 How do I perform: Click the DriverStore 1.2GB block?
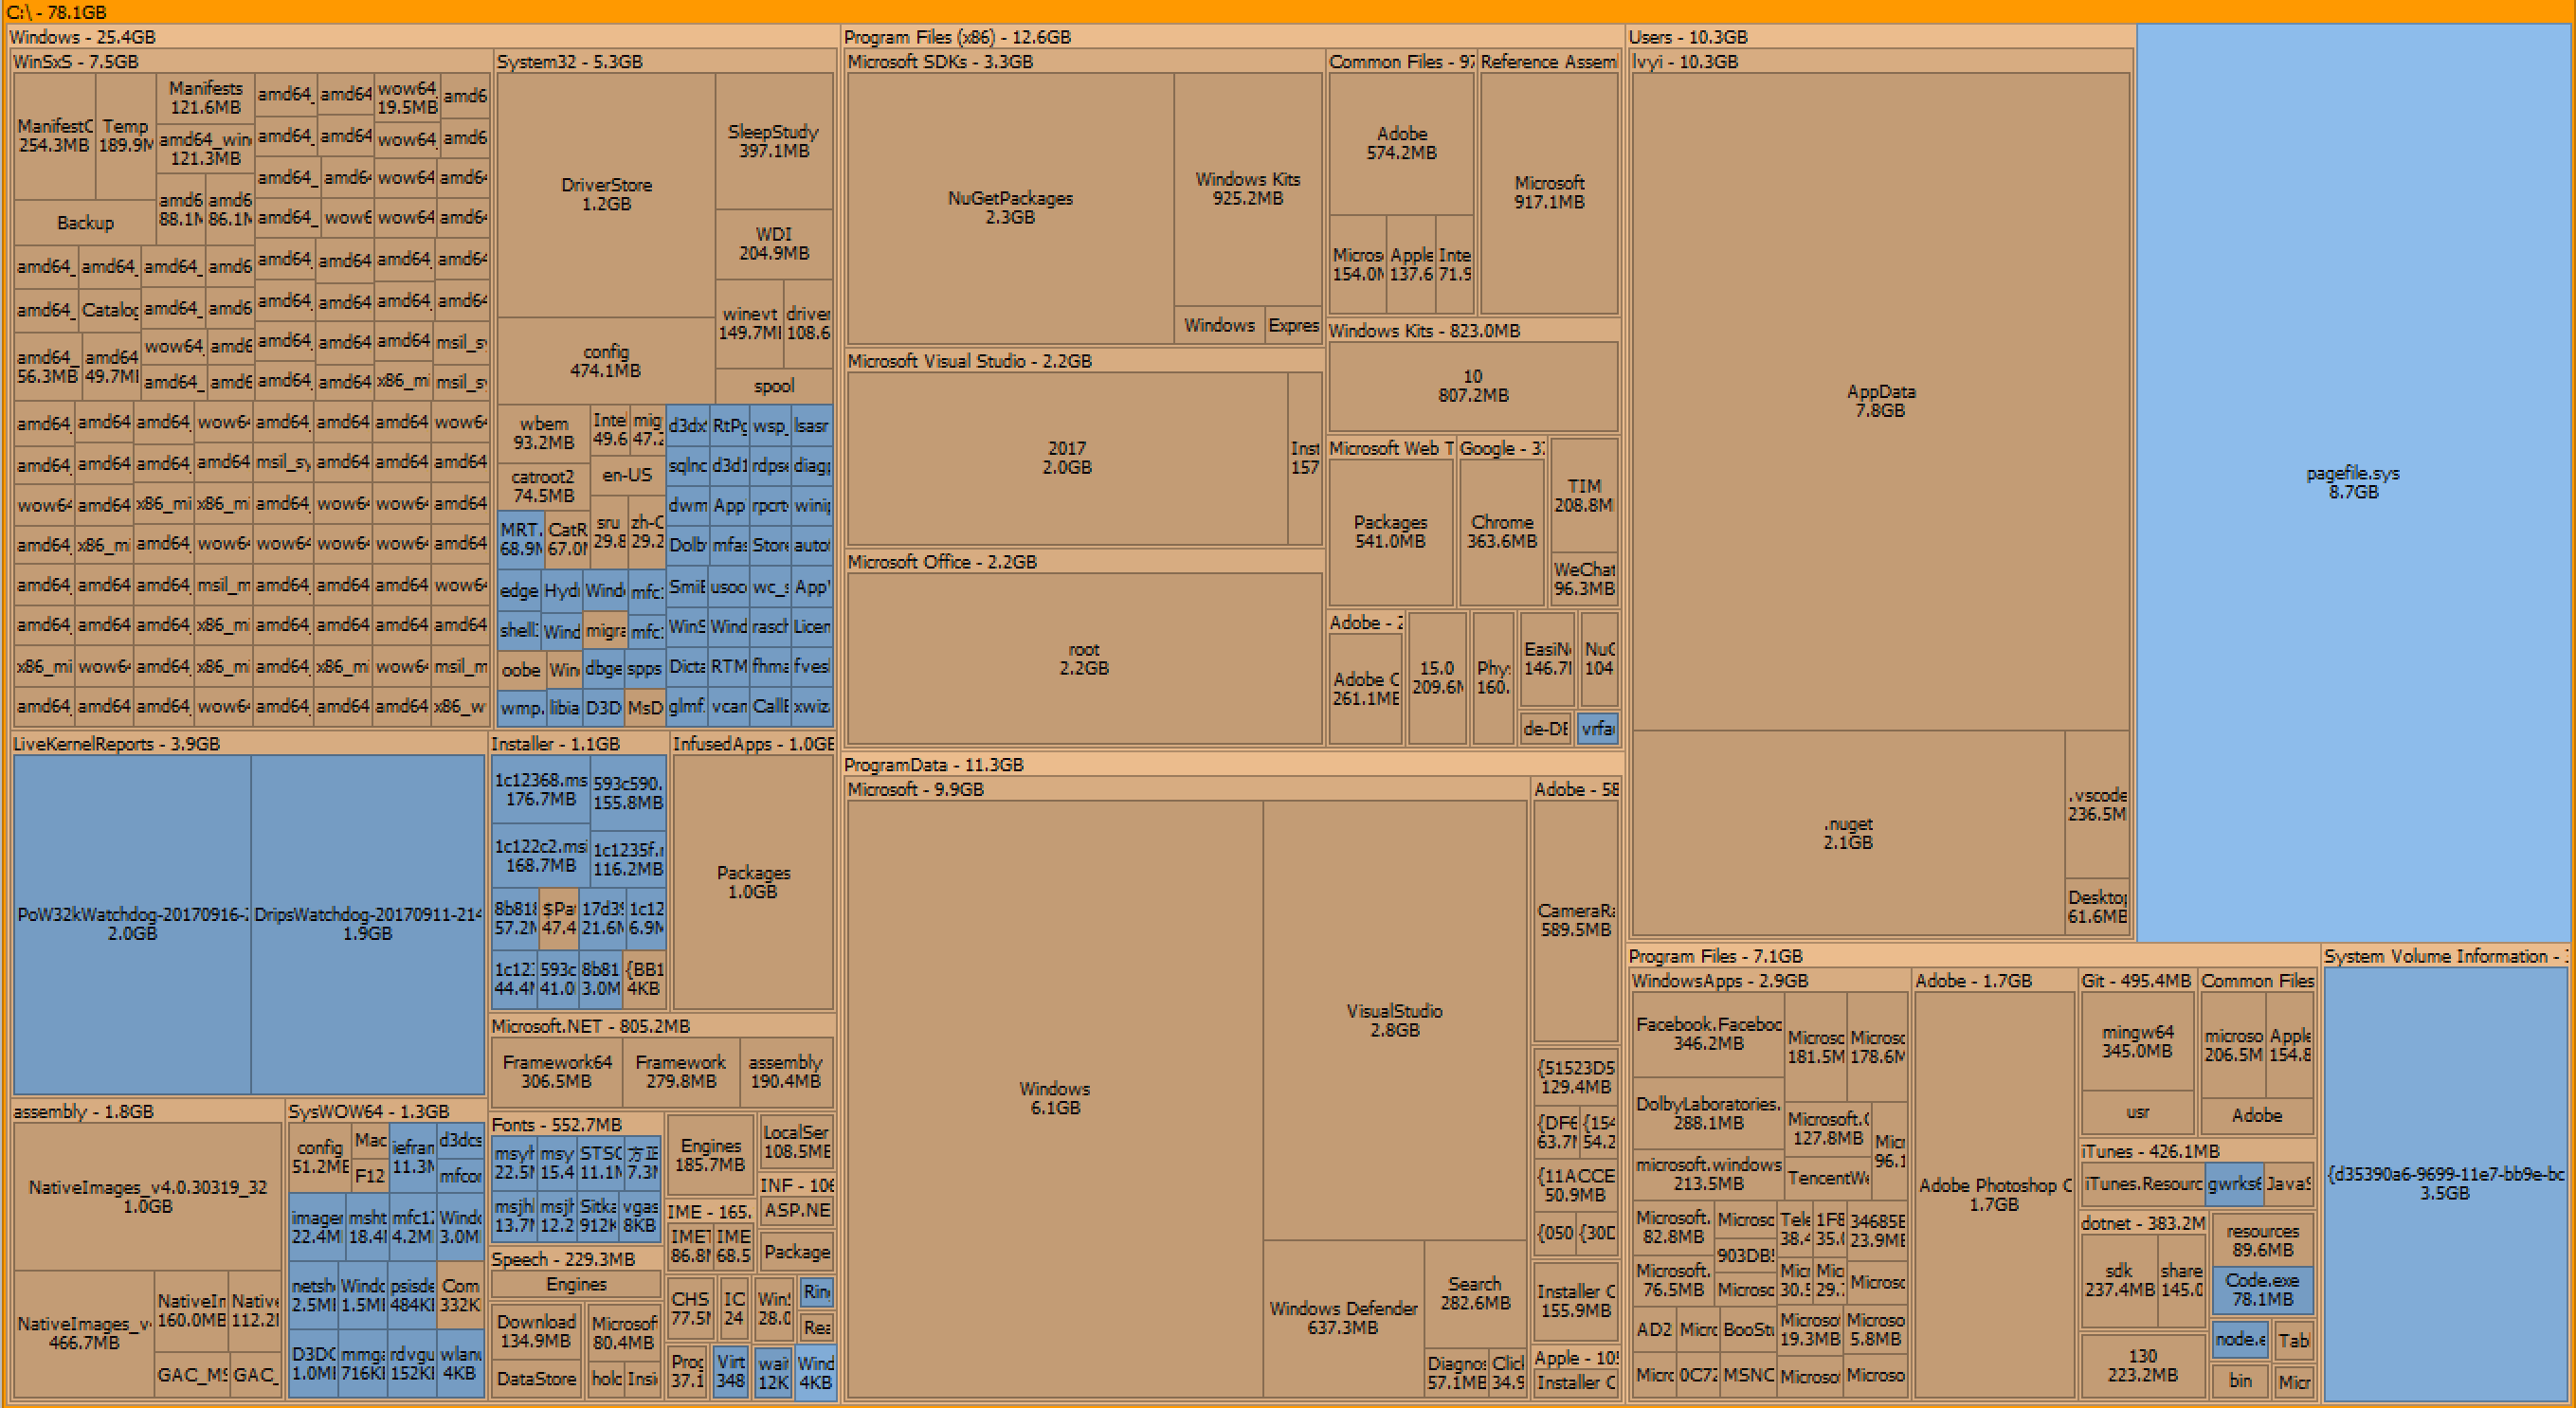tap(606, 194)
